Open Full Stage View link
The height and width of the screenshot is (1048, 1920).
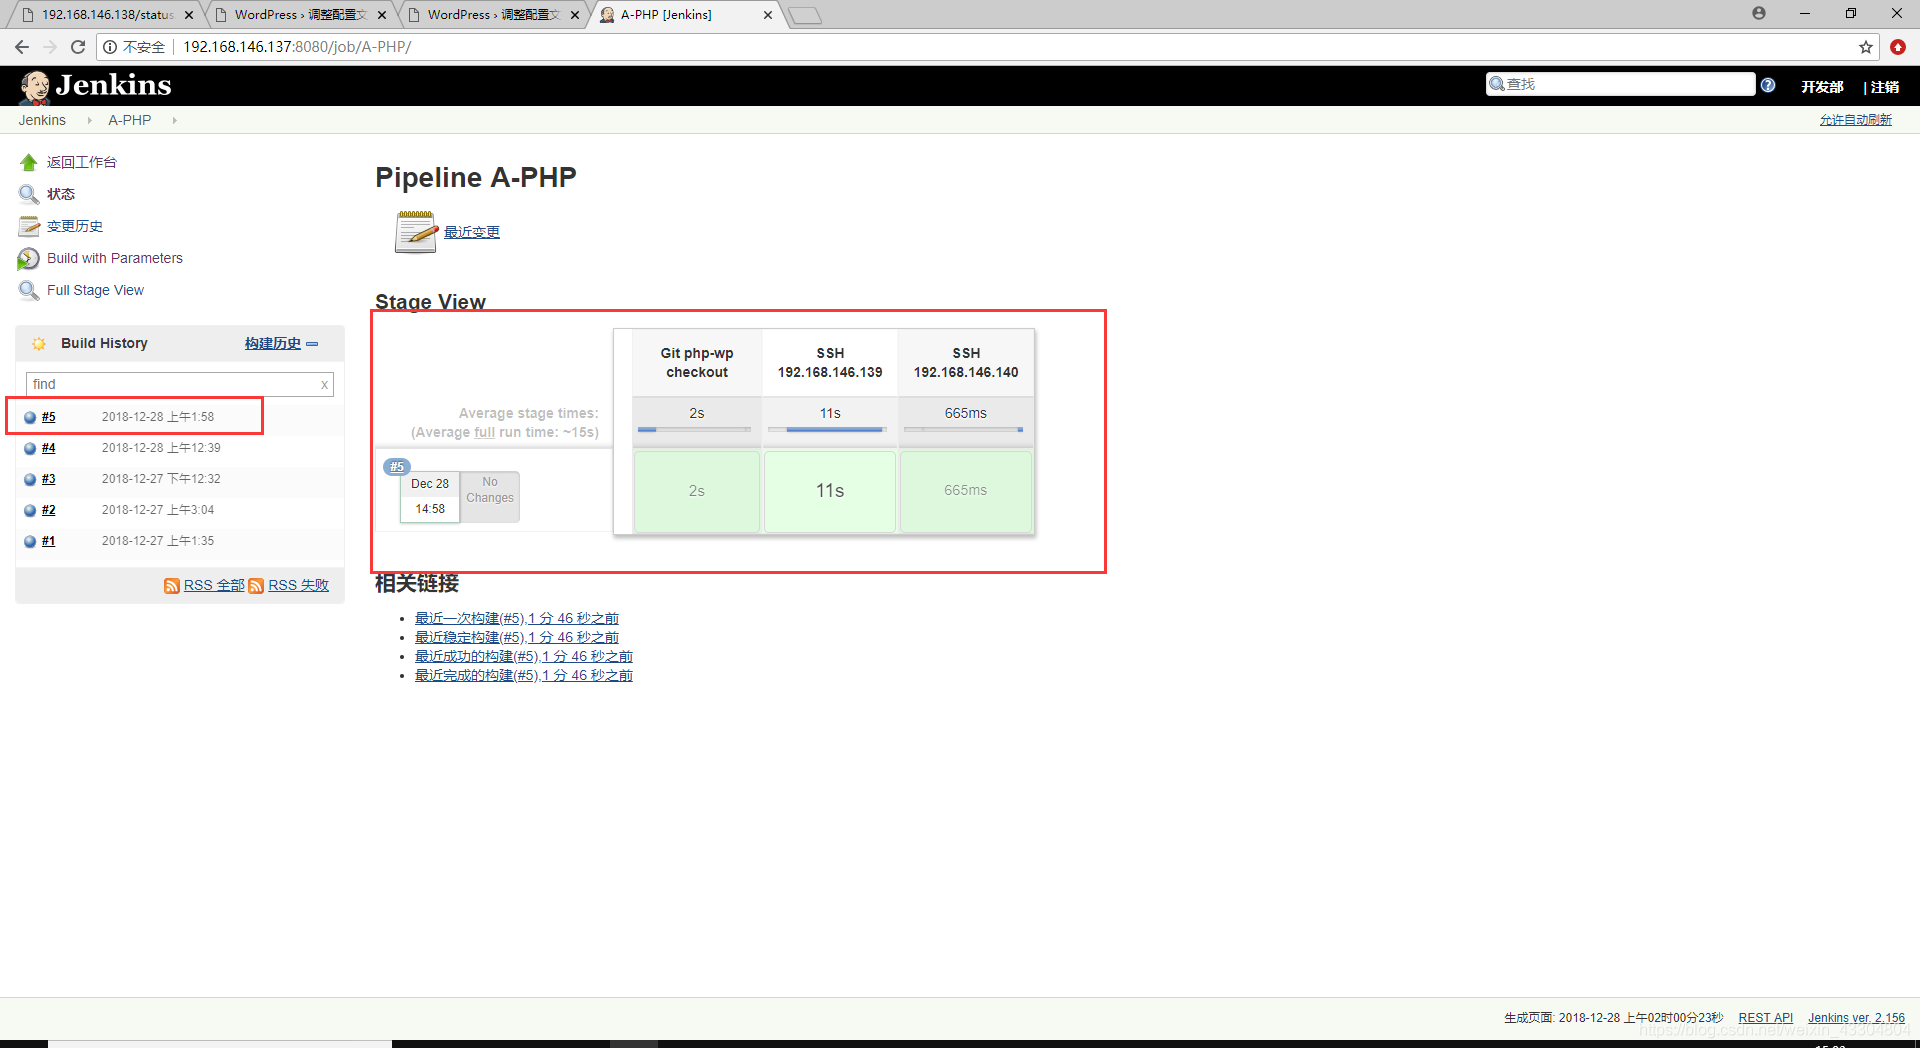coord(95,290)
